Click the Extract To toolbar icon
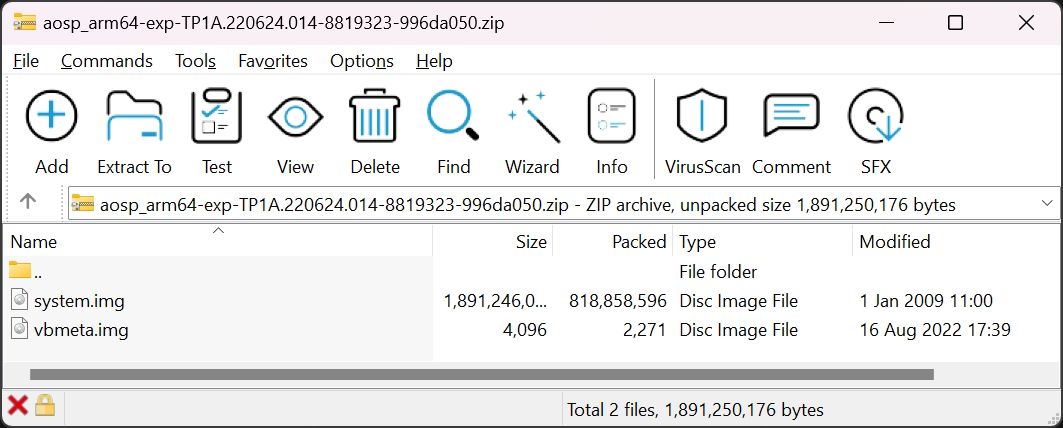 [134, 118]
